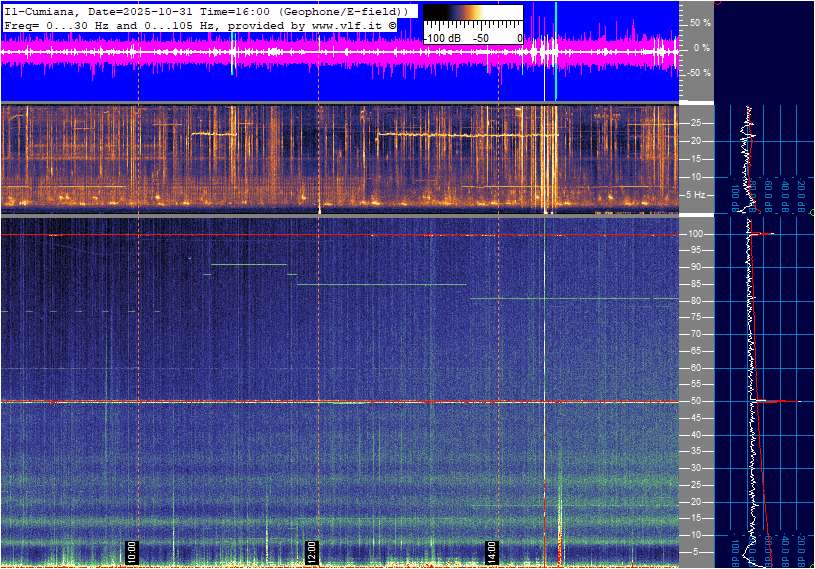This screenshot has height=569, width=815.
Task: Click the -50 % label on amplitude axis
Action: click(698, 72)
